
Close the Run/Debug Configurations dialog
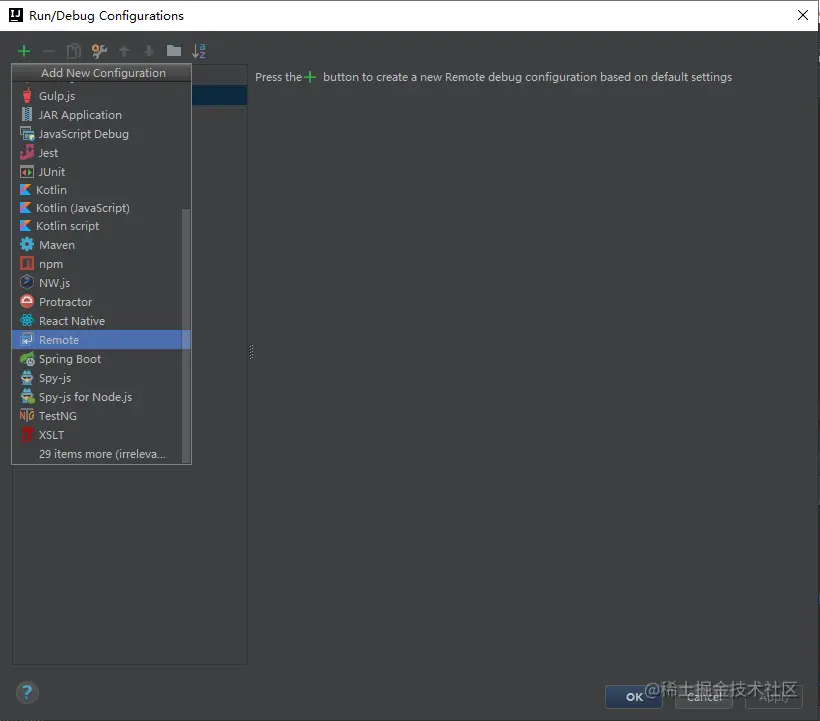pyautogui.click(x=803, y=15)
